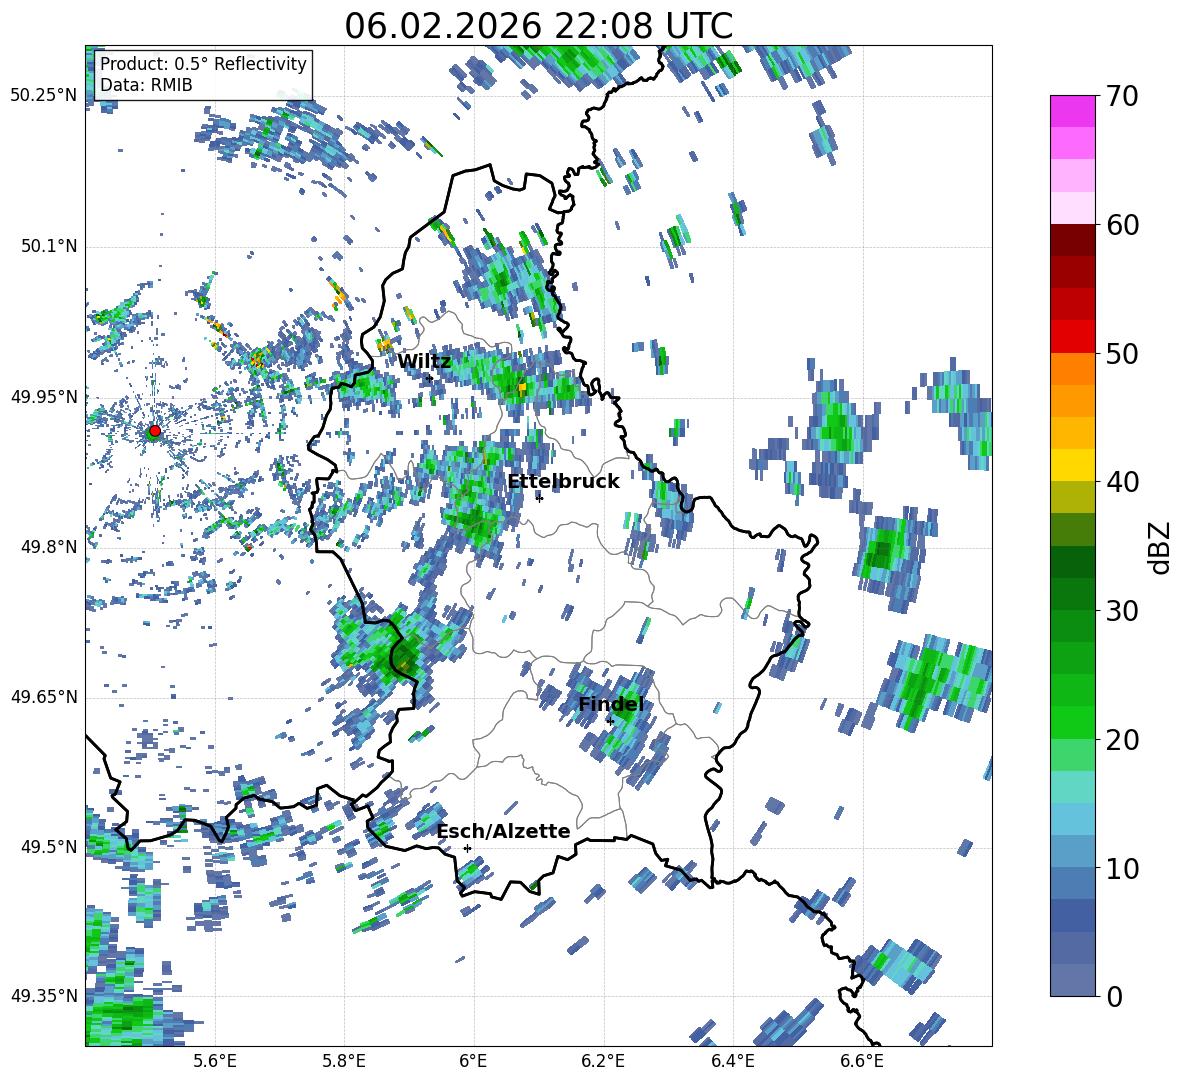The height and width of the screenshot is (1081, 1184).
Task: Click the 50.25°N latitude label
Action: tap(45, 96)
